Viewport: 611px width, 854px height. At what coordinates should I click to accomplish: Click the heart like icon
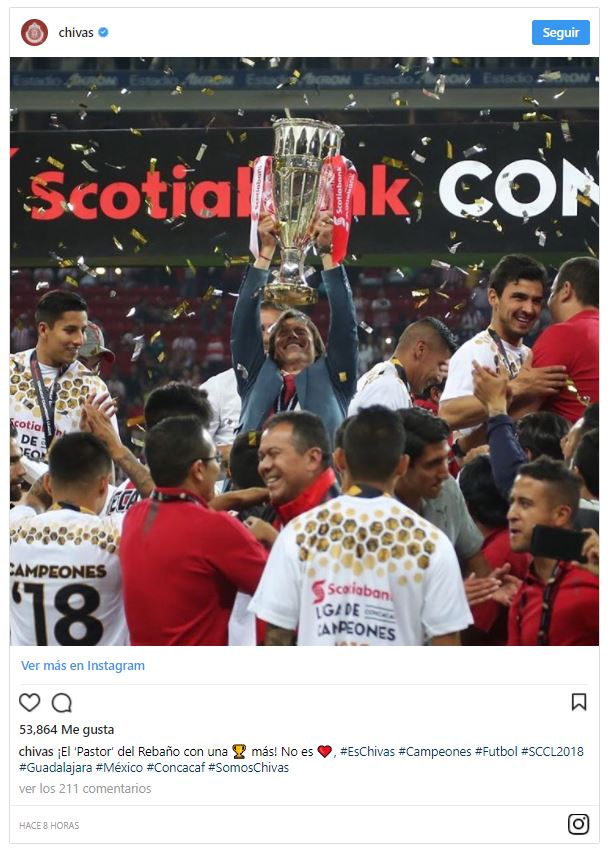click(x=29, y=703)
